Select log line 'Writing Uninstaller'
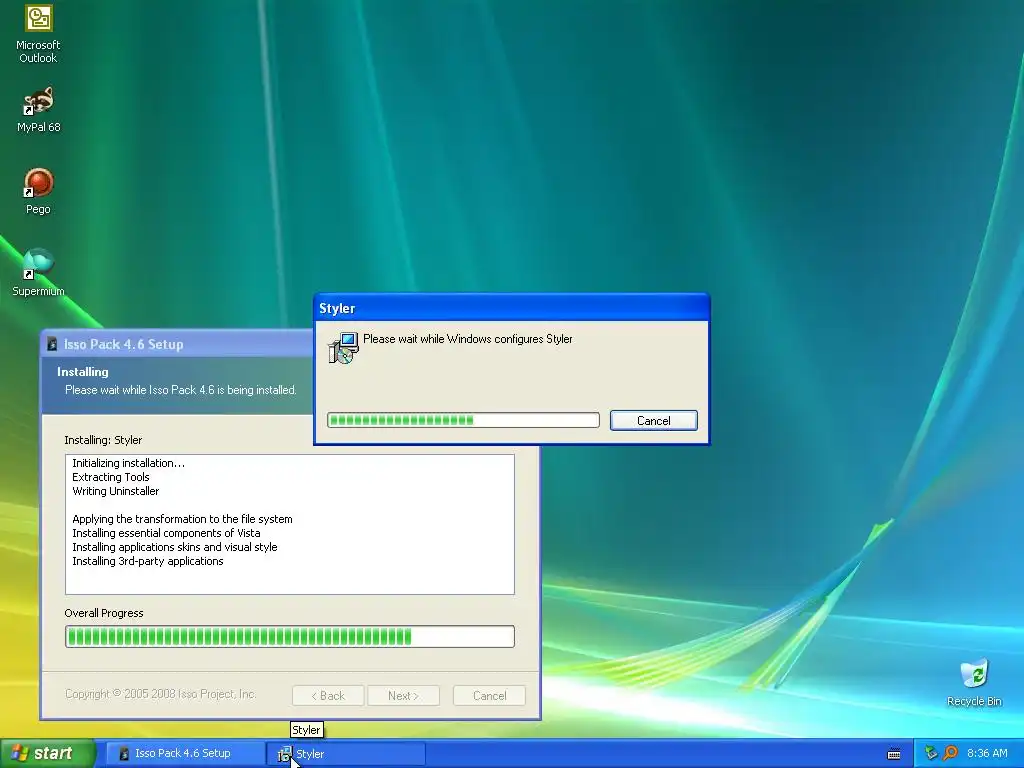The image size is (1024, 768). click(x=115, y=491)
